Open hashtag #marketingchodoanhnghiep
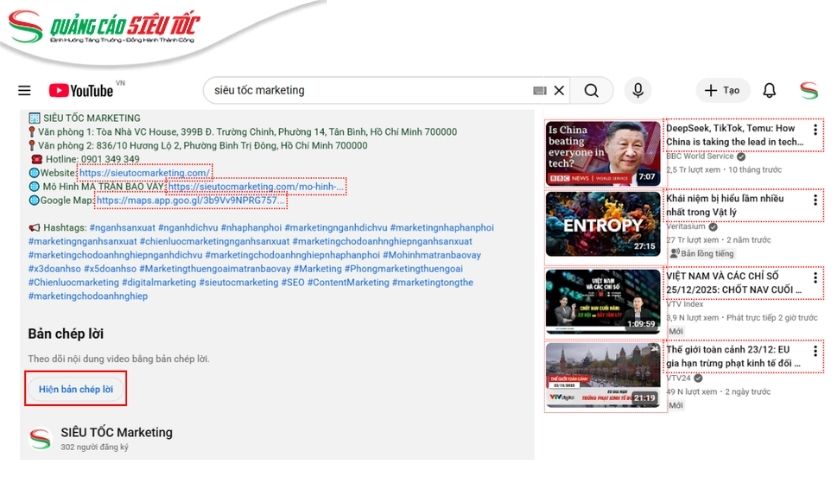840x480 pixels. tap(88, 296)
